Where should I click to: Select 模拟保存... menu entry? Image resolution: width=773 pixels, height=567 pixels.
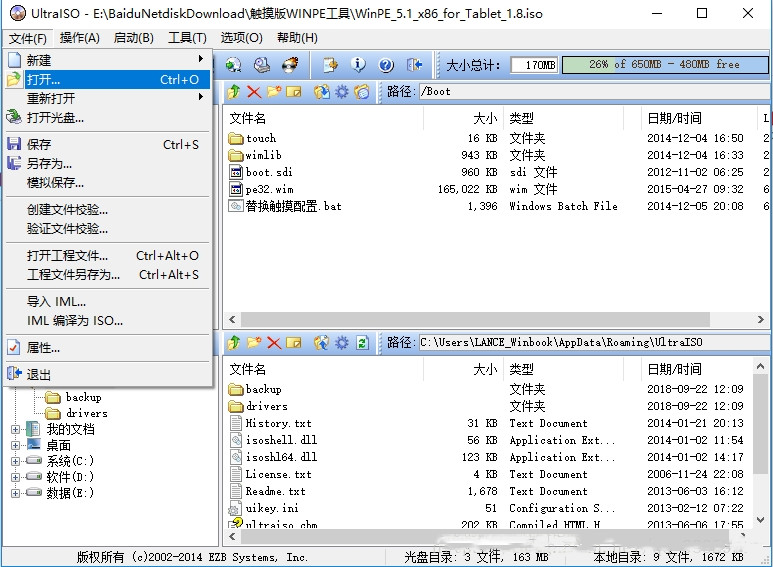click(107, 183)
